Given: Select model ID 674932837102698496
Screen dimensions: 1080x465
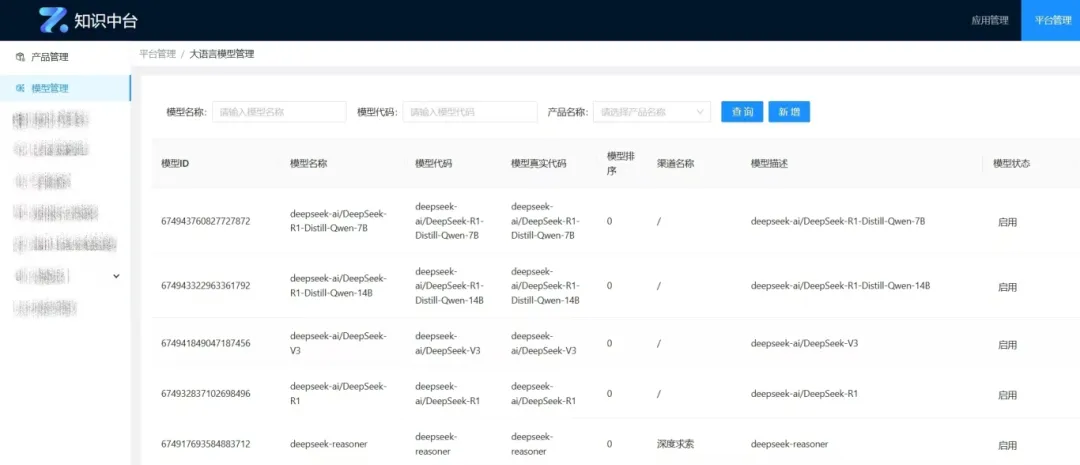Looking at the screenshot, I should pos(205,394).
